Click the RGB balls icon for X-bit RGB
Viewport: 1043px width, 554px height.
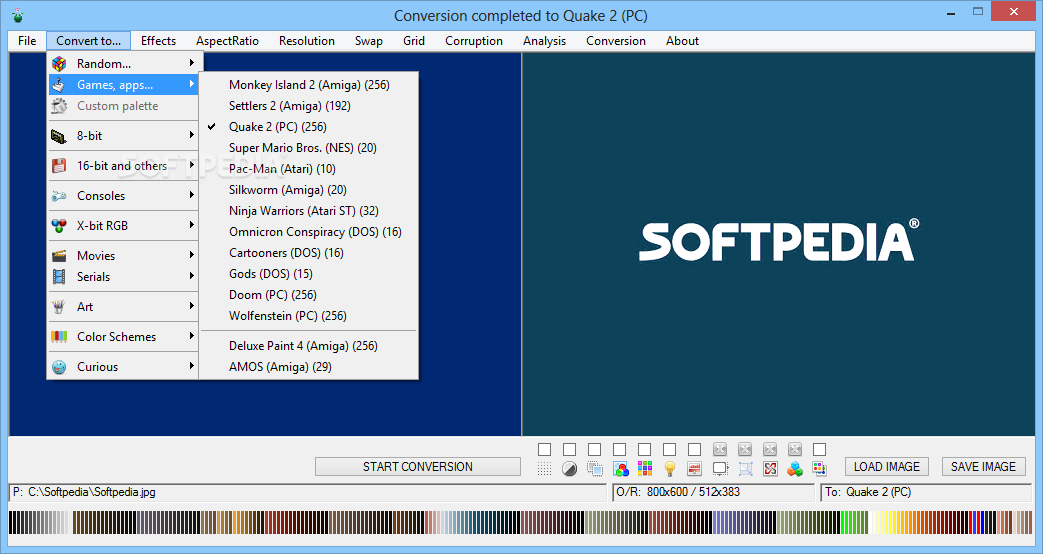coord(59,225)
